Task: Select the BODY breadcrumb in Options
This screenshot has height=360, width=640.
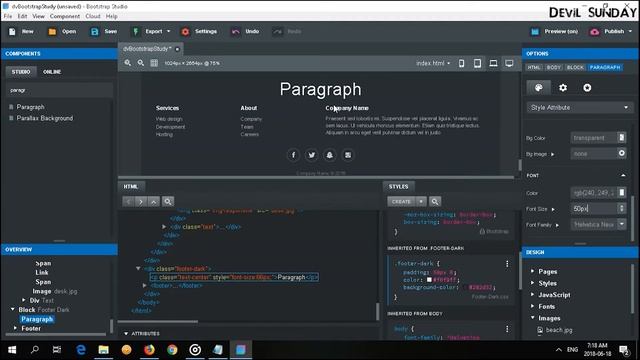Action: pos(553,67)
